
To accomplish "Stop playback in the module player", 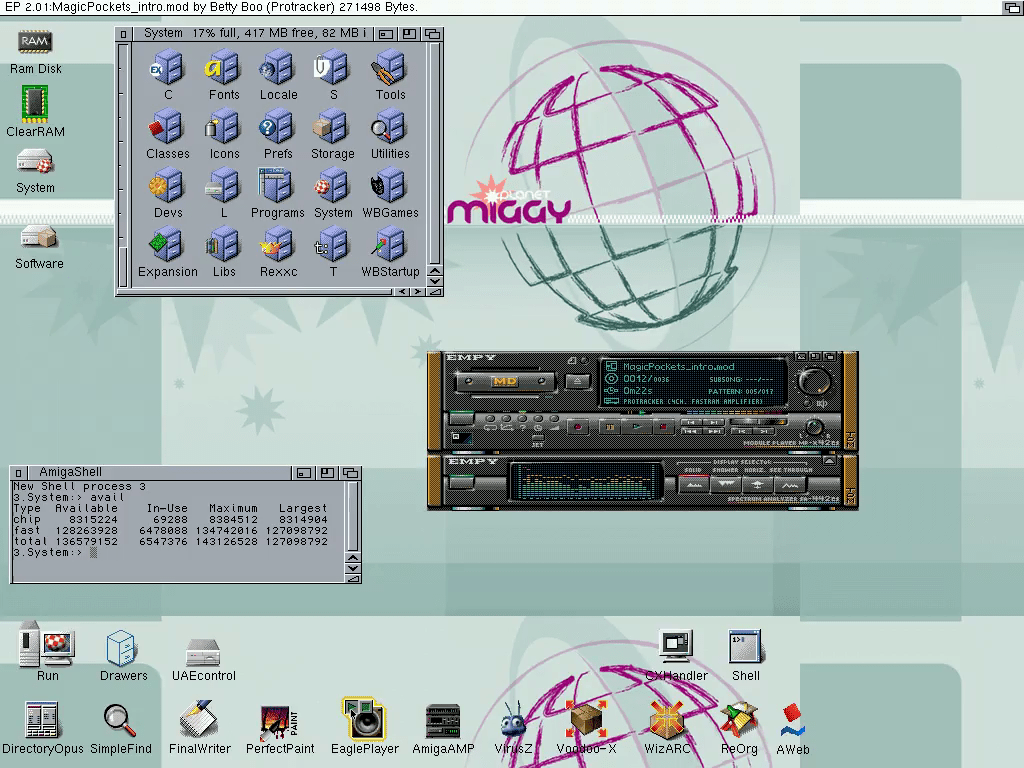I will 664,426.
